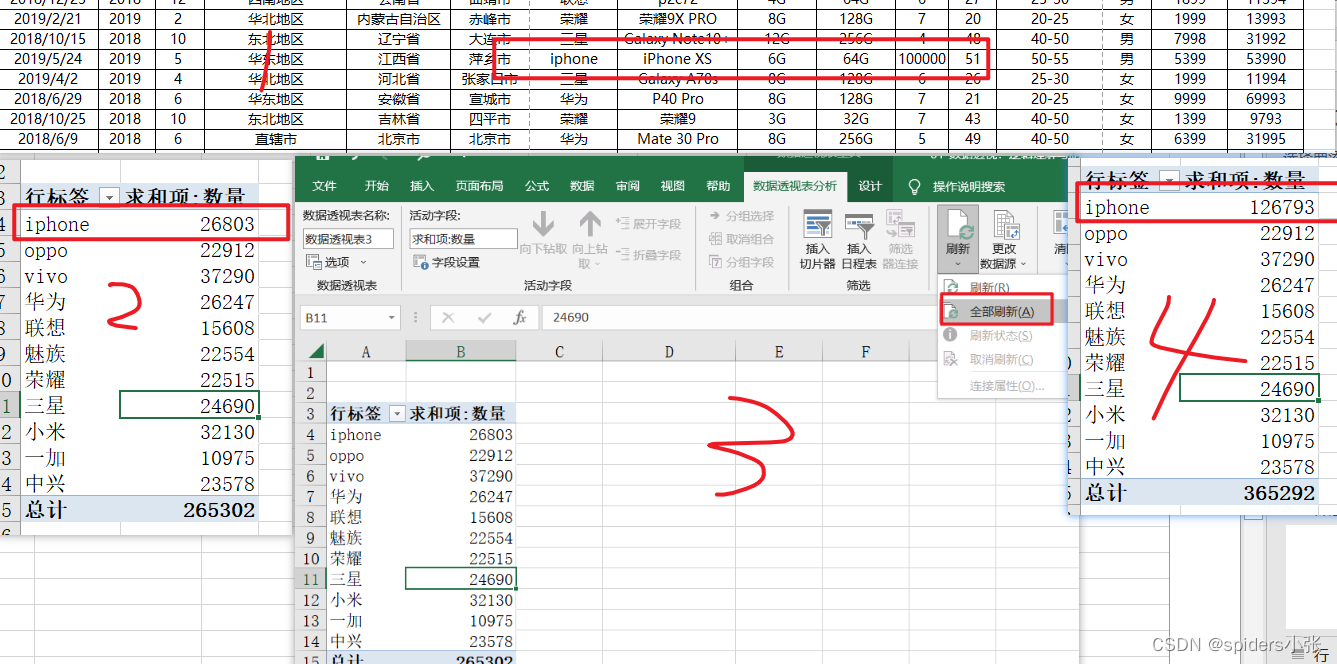Open the PivotTable Options (选项) dropdown
This screenshot has width=1337, height=664.
coord(338,262)
